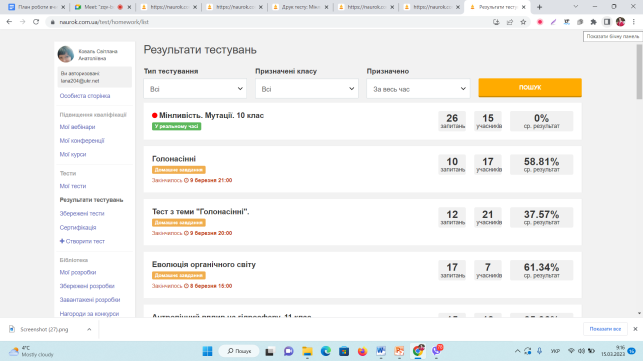
Task: Click the volume icon in system tray
Action: tap(581, 351)
